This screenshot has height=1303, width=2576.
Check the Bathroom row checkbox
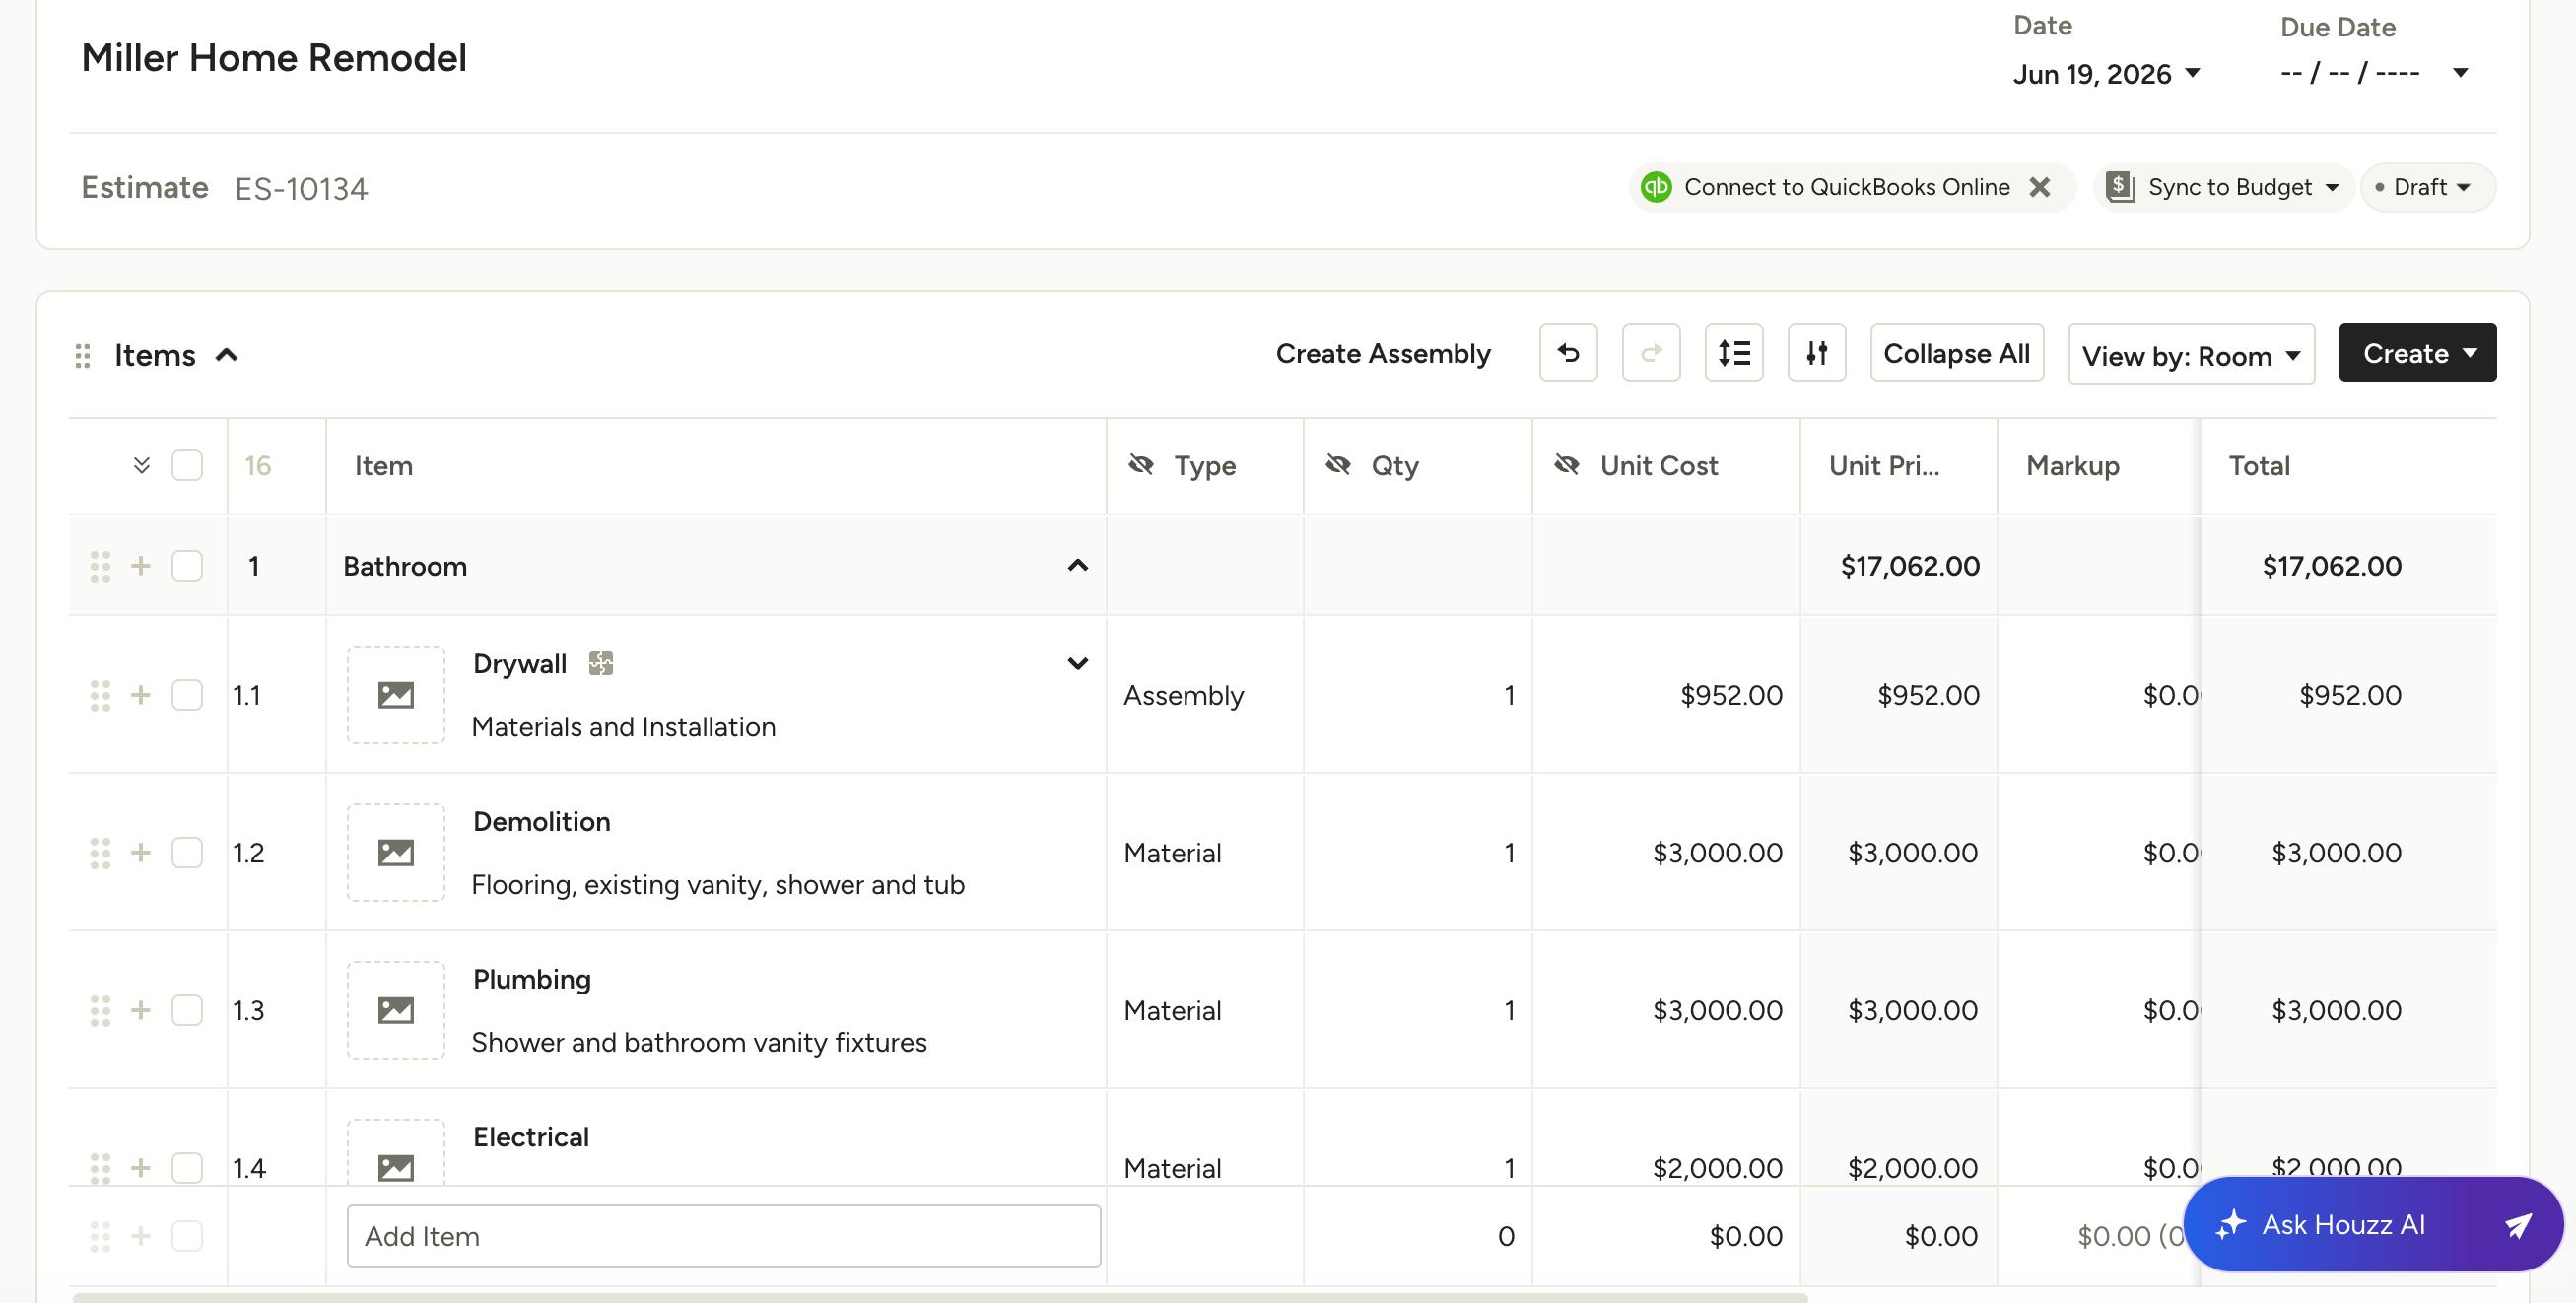coord(187,566)
